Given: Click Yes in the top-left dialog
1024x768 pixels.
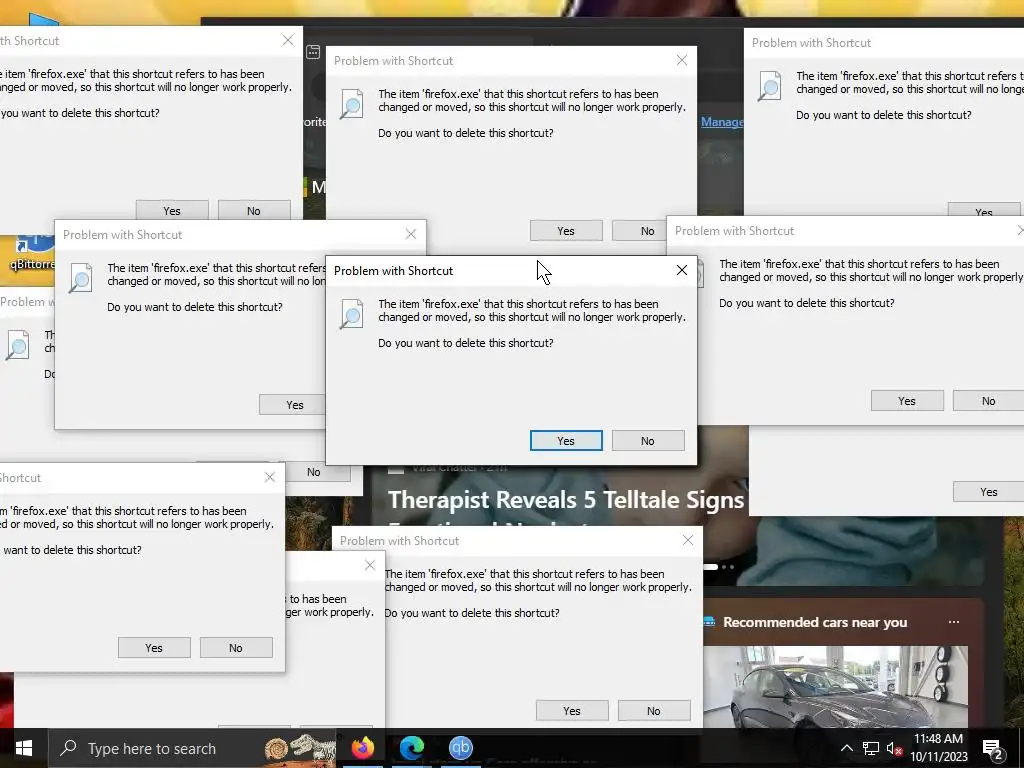Looking at the screenshot, I should (172, 210).
